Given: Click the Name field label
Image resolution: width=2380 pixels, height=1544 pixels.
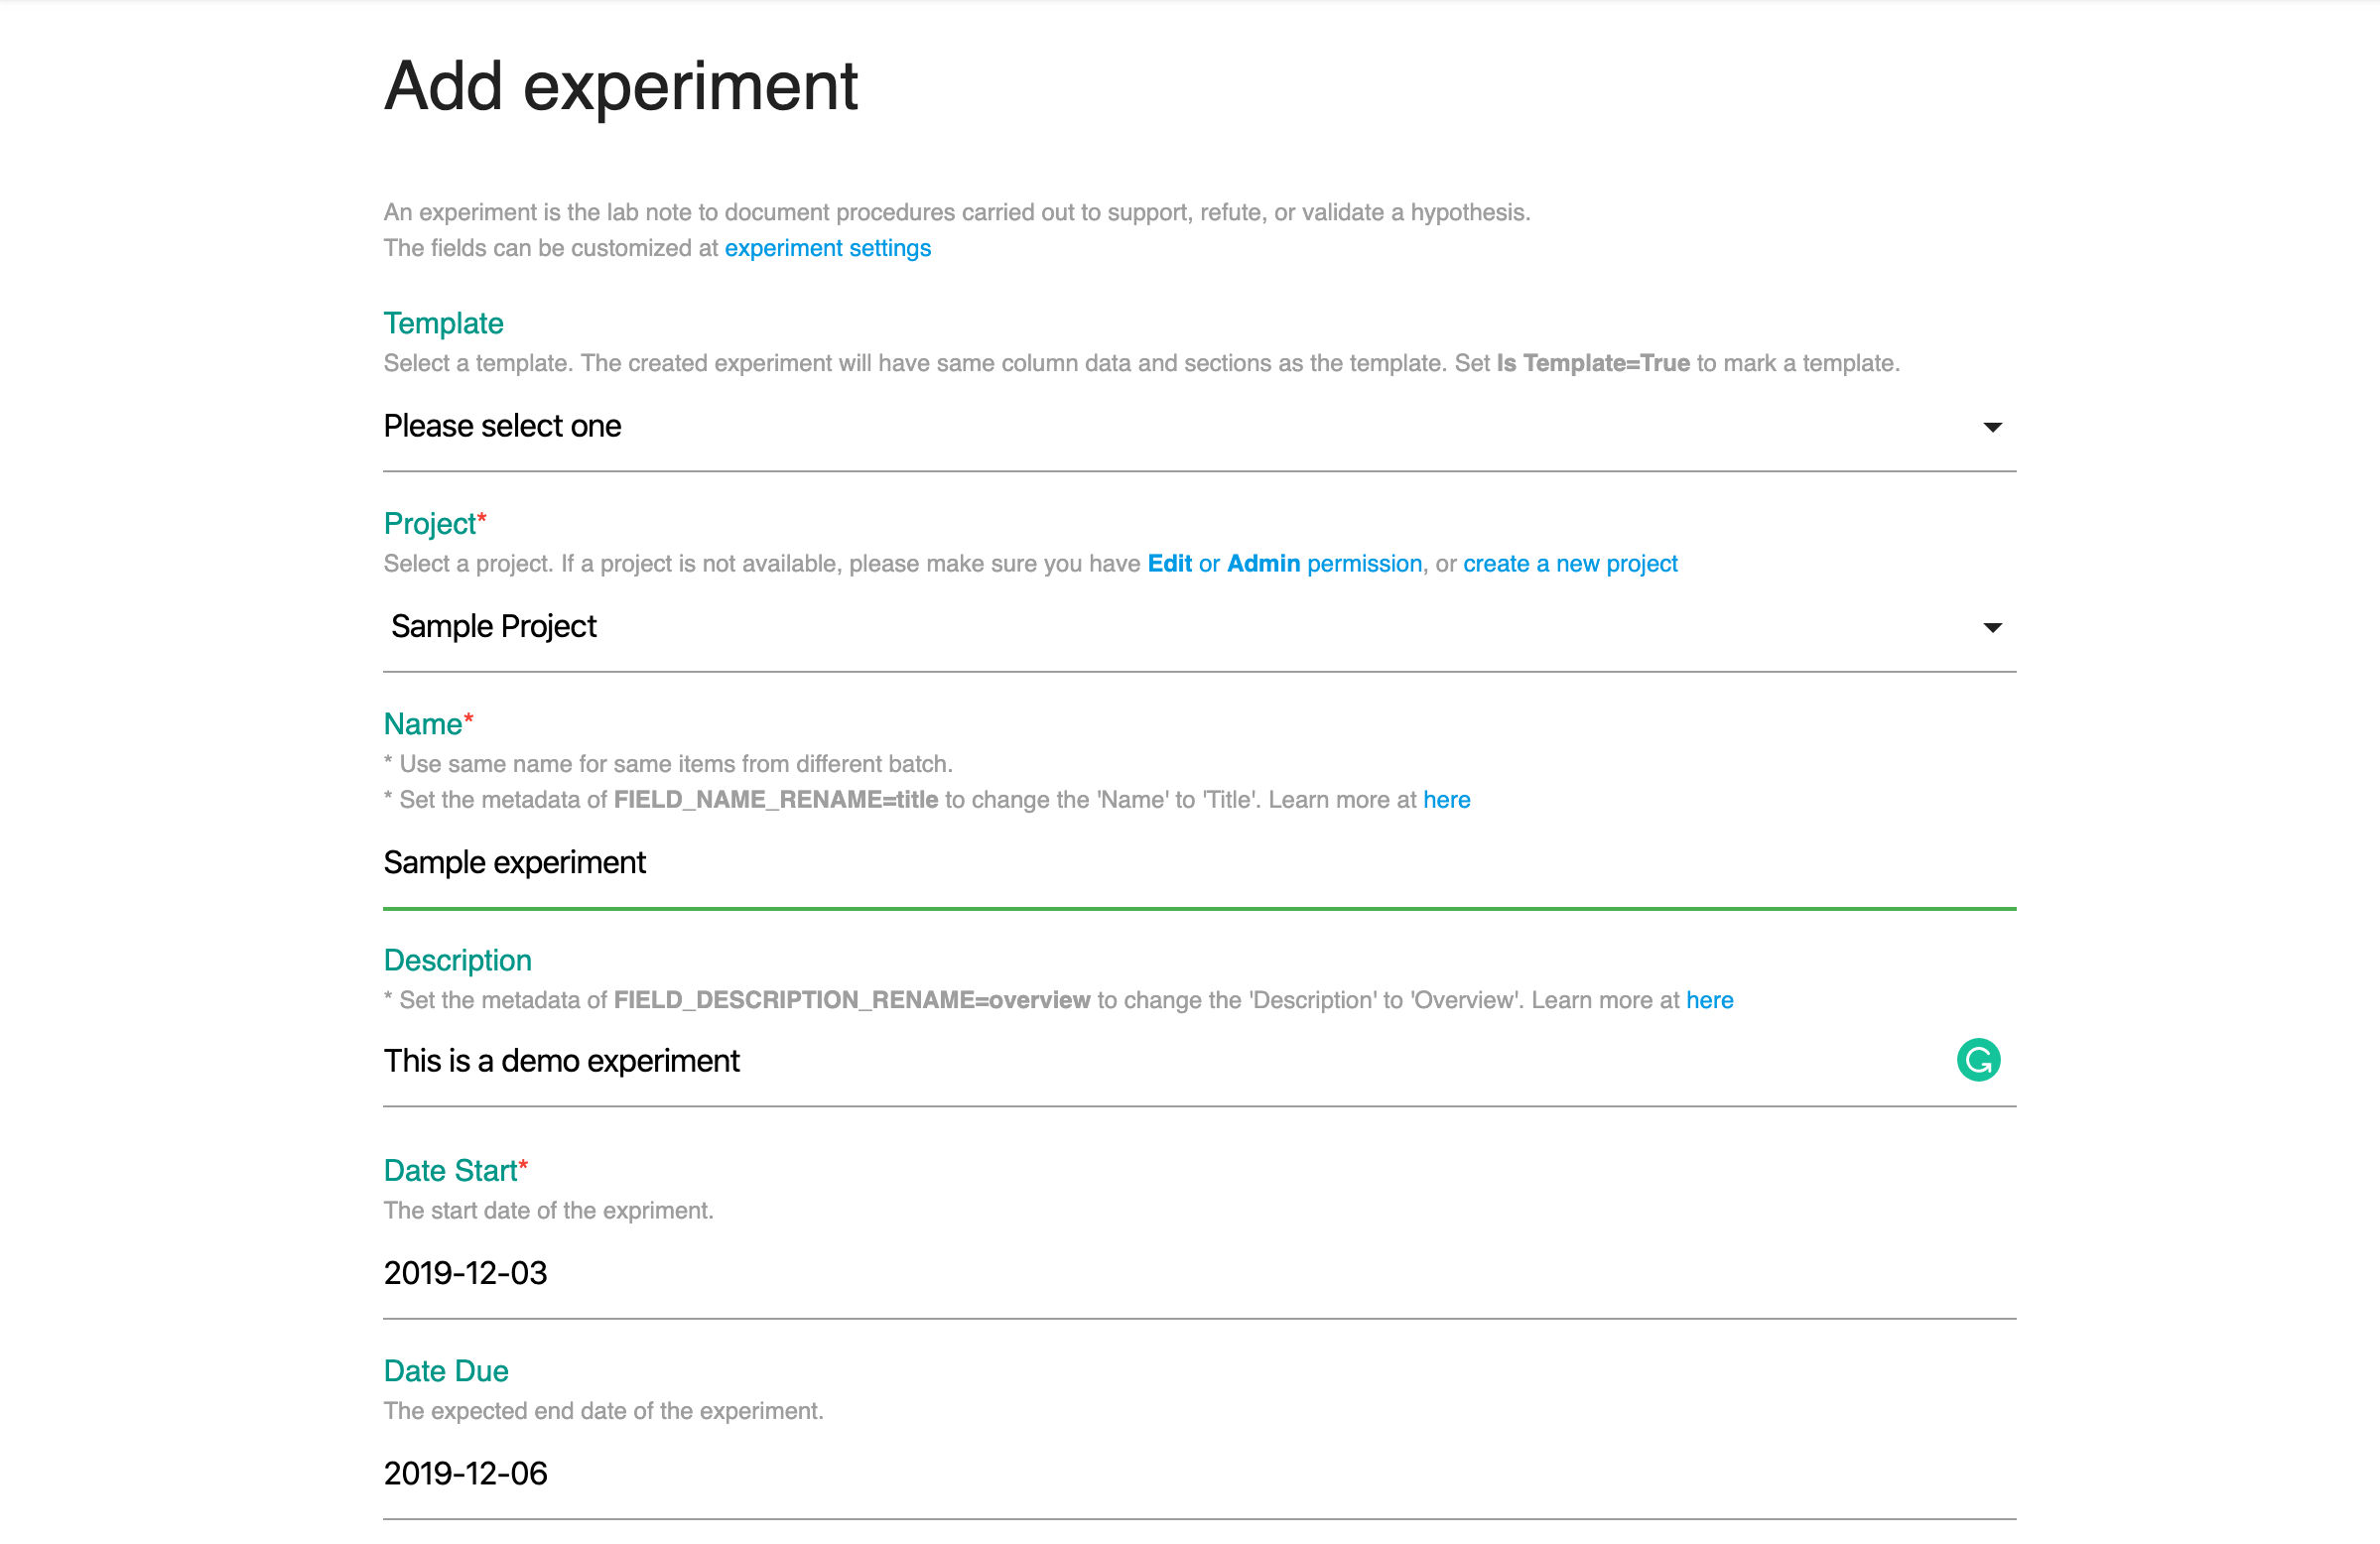Looking at the screenshot, I should tap(423, 724).
